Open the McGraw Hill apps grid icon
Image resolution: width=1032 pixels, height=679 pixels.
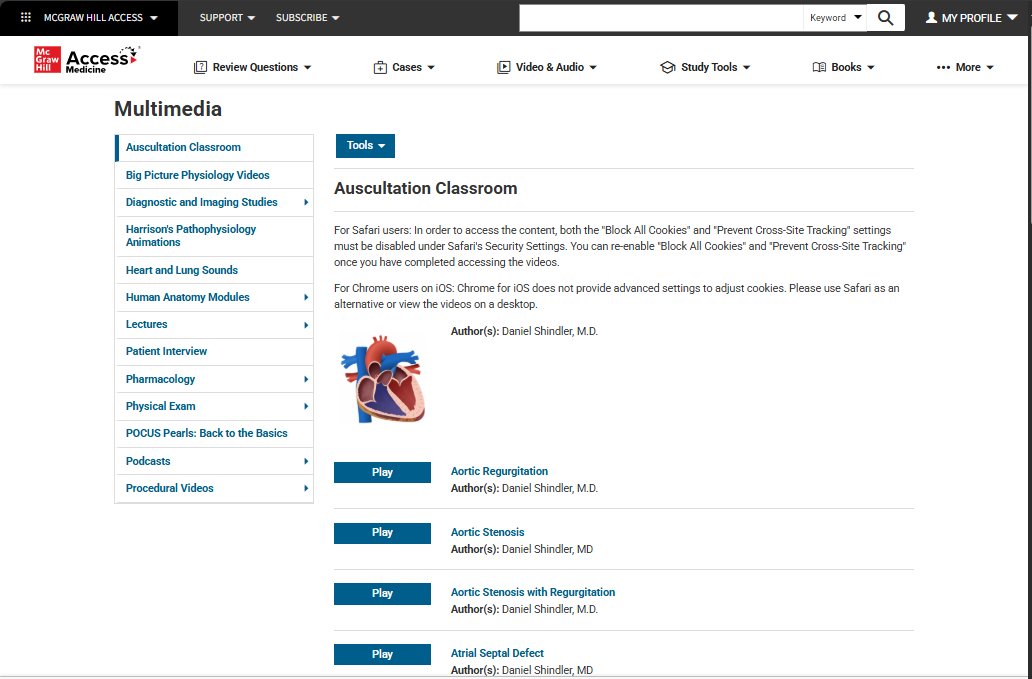point(26,18)
